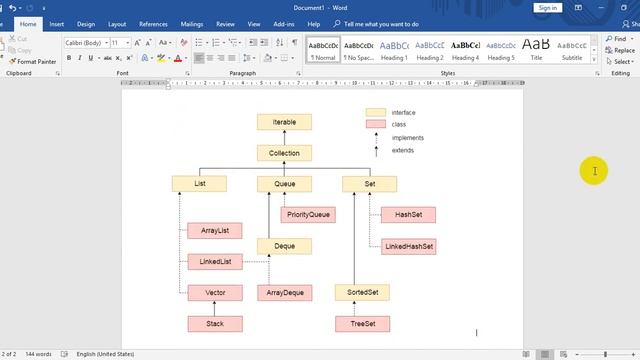Open the Calibri (Body) font name dropdown
Screen dimensions: 640x360
tap(107, 43)
